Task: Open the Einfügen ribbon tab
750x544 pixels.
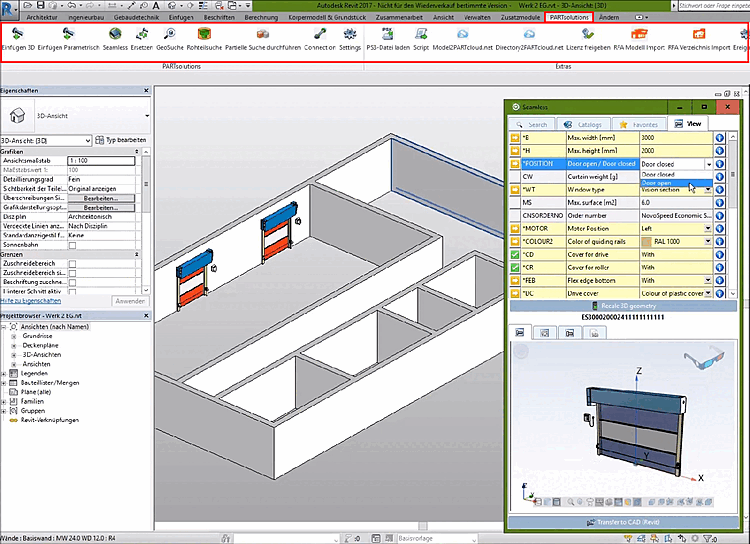Action: point(181,17)
